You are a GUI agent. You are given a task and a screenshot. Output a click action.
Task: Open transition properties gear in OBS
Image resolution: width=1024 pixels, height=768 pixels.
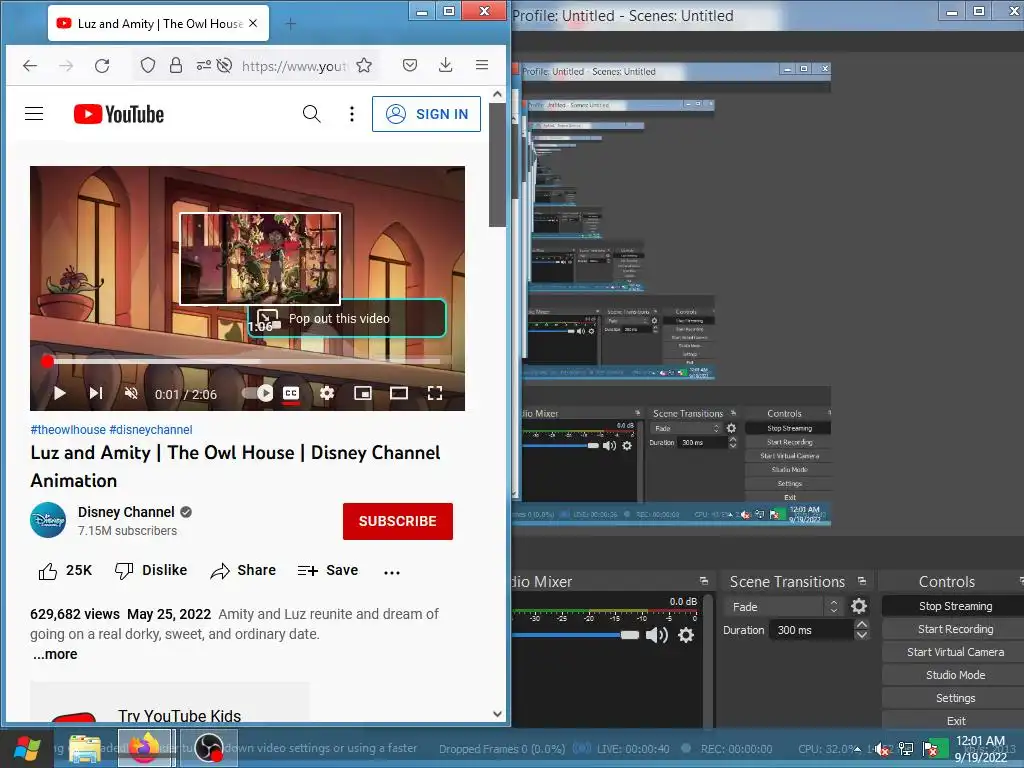coord(859,607)
